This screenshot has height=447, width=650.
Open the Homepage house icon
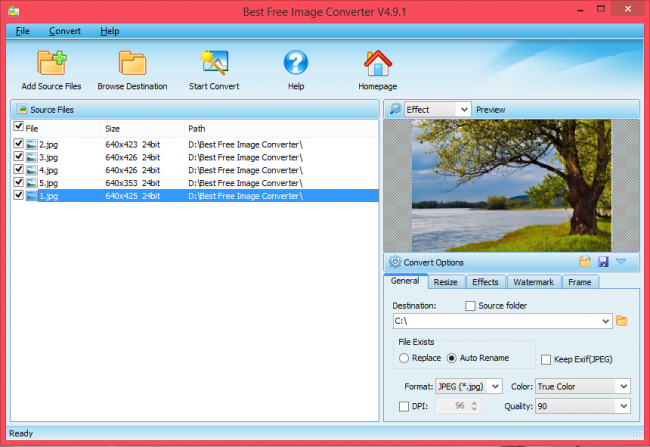[x=378, y=63]
